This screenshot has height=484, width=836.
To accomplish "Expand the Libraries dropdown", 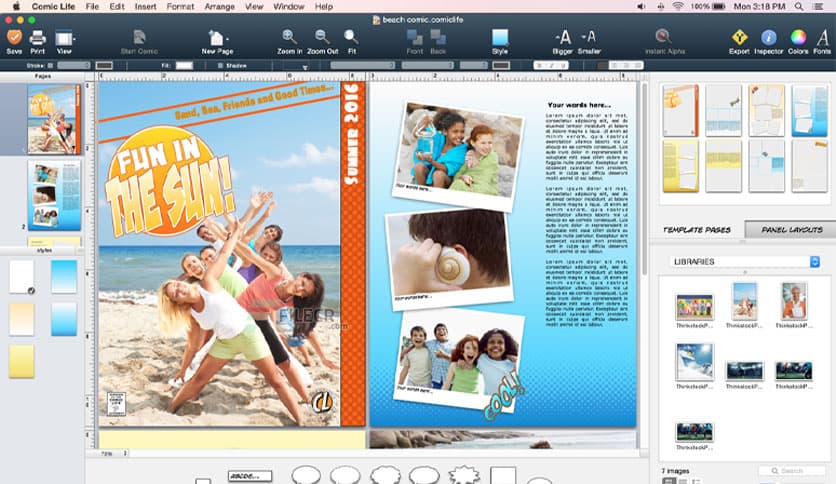I will pos(744,261).
